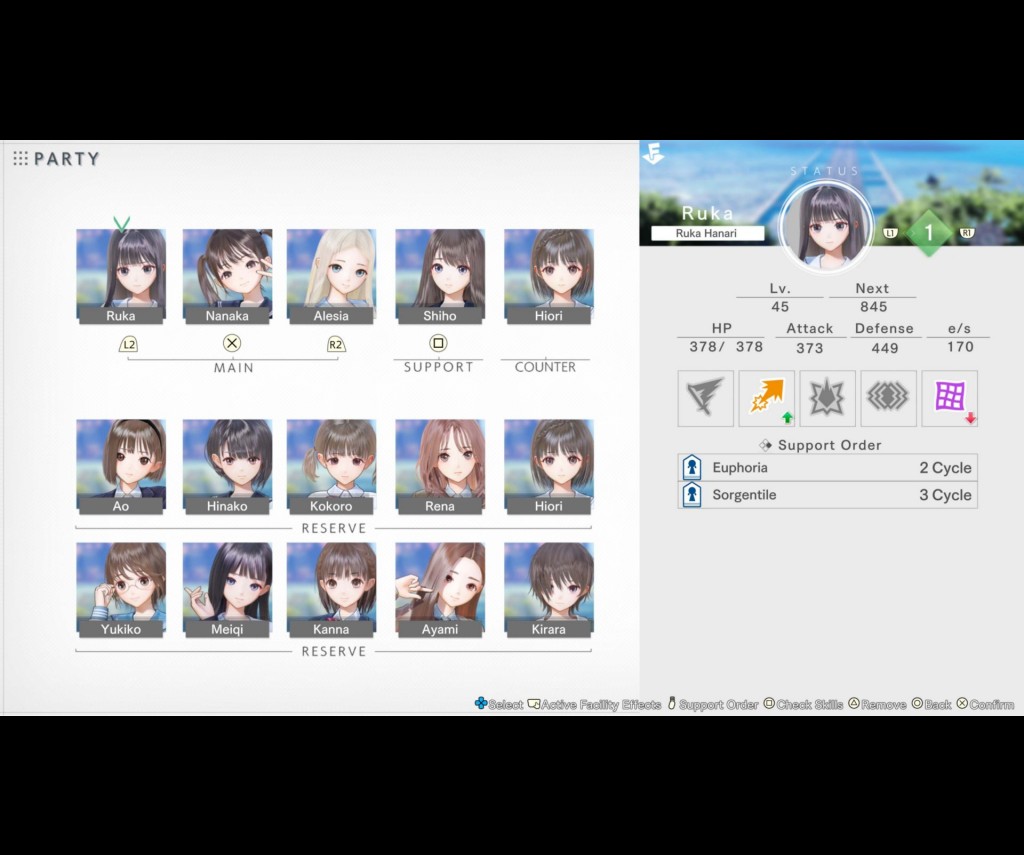
Task: Click the PARTY screen title
Action: (x=67, y=159)
